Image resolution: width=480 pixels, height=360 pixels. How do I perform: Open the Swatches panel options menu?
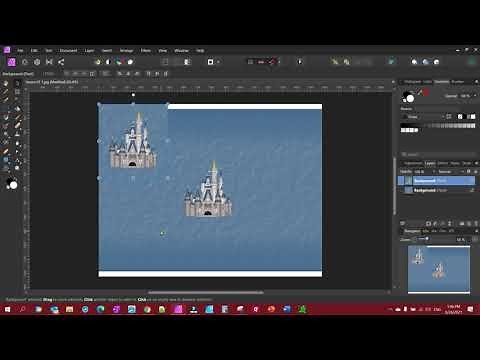click(476, 82)
